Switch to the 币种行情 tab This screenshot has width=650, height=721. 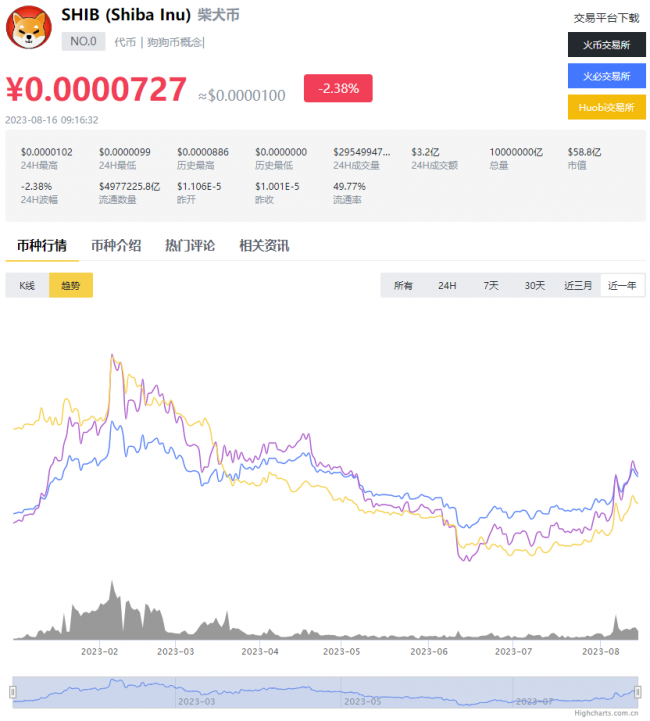[x=42, y=246]
